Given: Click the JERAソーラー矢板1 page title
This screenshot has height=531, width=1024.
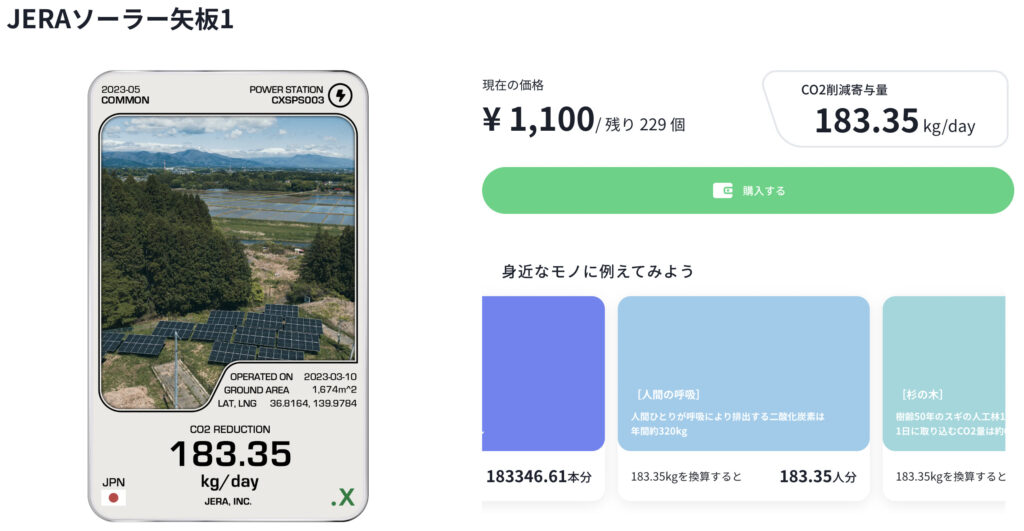Looking at the screenshot, I should pyautogui.click(x=120, y=19).
